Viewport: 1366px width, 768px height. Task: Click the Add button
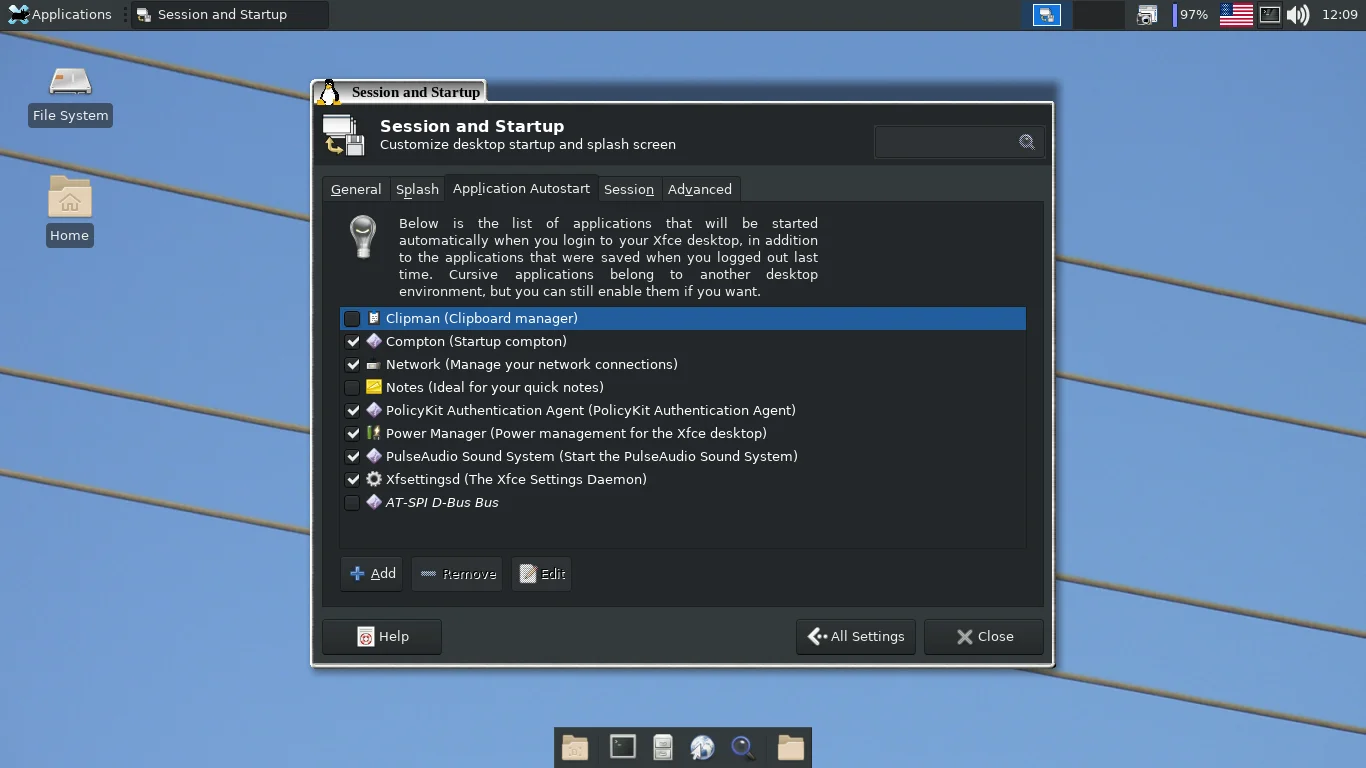click(372, 574)
